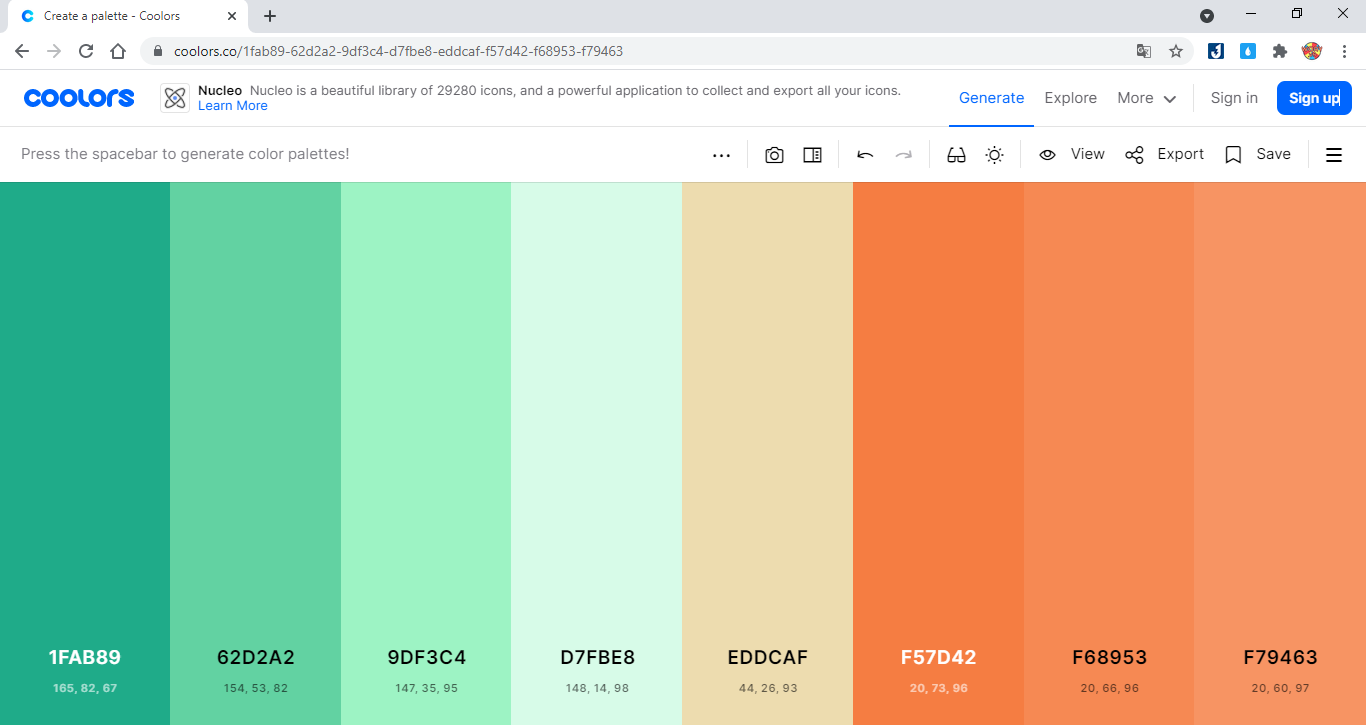Open the Chrome profile avatar
The height and width of the screenshot is (725, 1370).
pyautogui.click(x=1312, y=51)
